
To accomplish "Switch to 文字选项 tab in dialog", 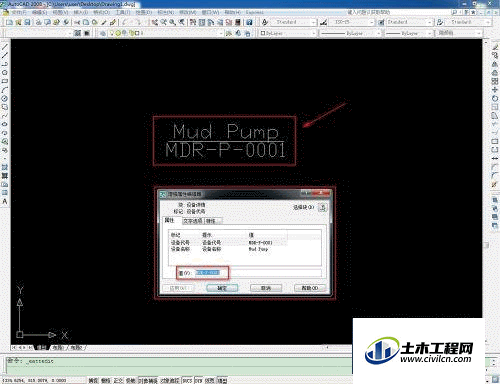I will point(192,221).
